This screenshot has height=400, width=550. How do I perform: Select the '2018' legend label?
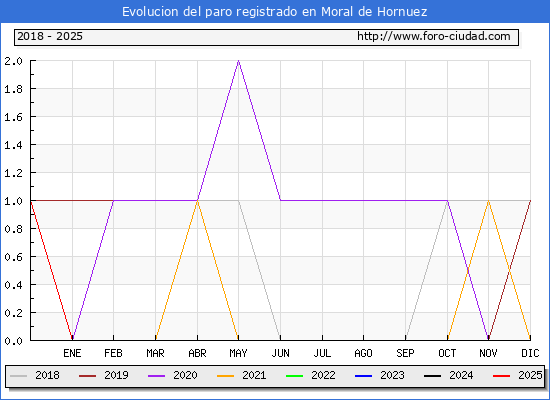coord(47,375)
